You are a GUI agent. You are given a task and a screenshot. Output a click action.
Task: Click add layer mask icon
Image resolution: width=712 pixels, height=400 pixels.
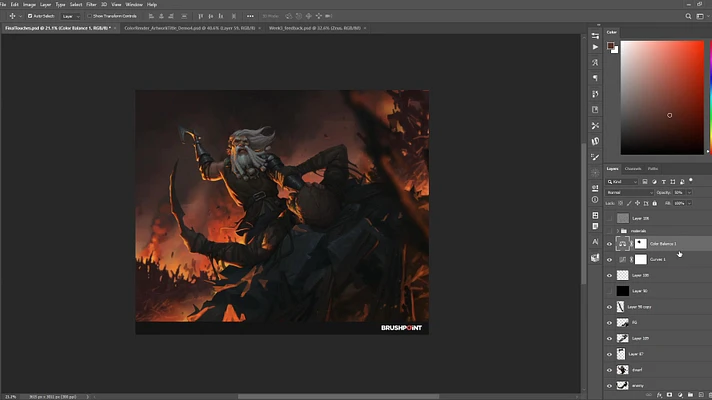(669, 395)
